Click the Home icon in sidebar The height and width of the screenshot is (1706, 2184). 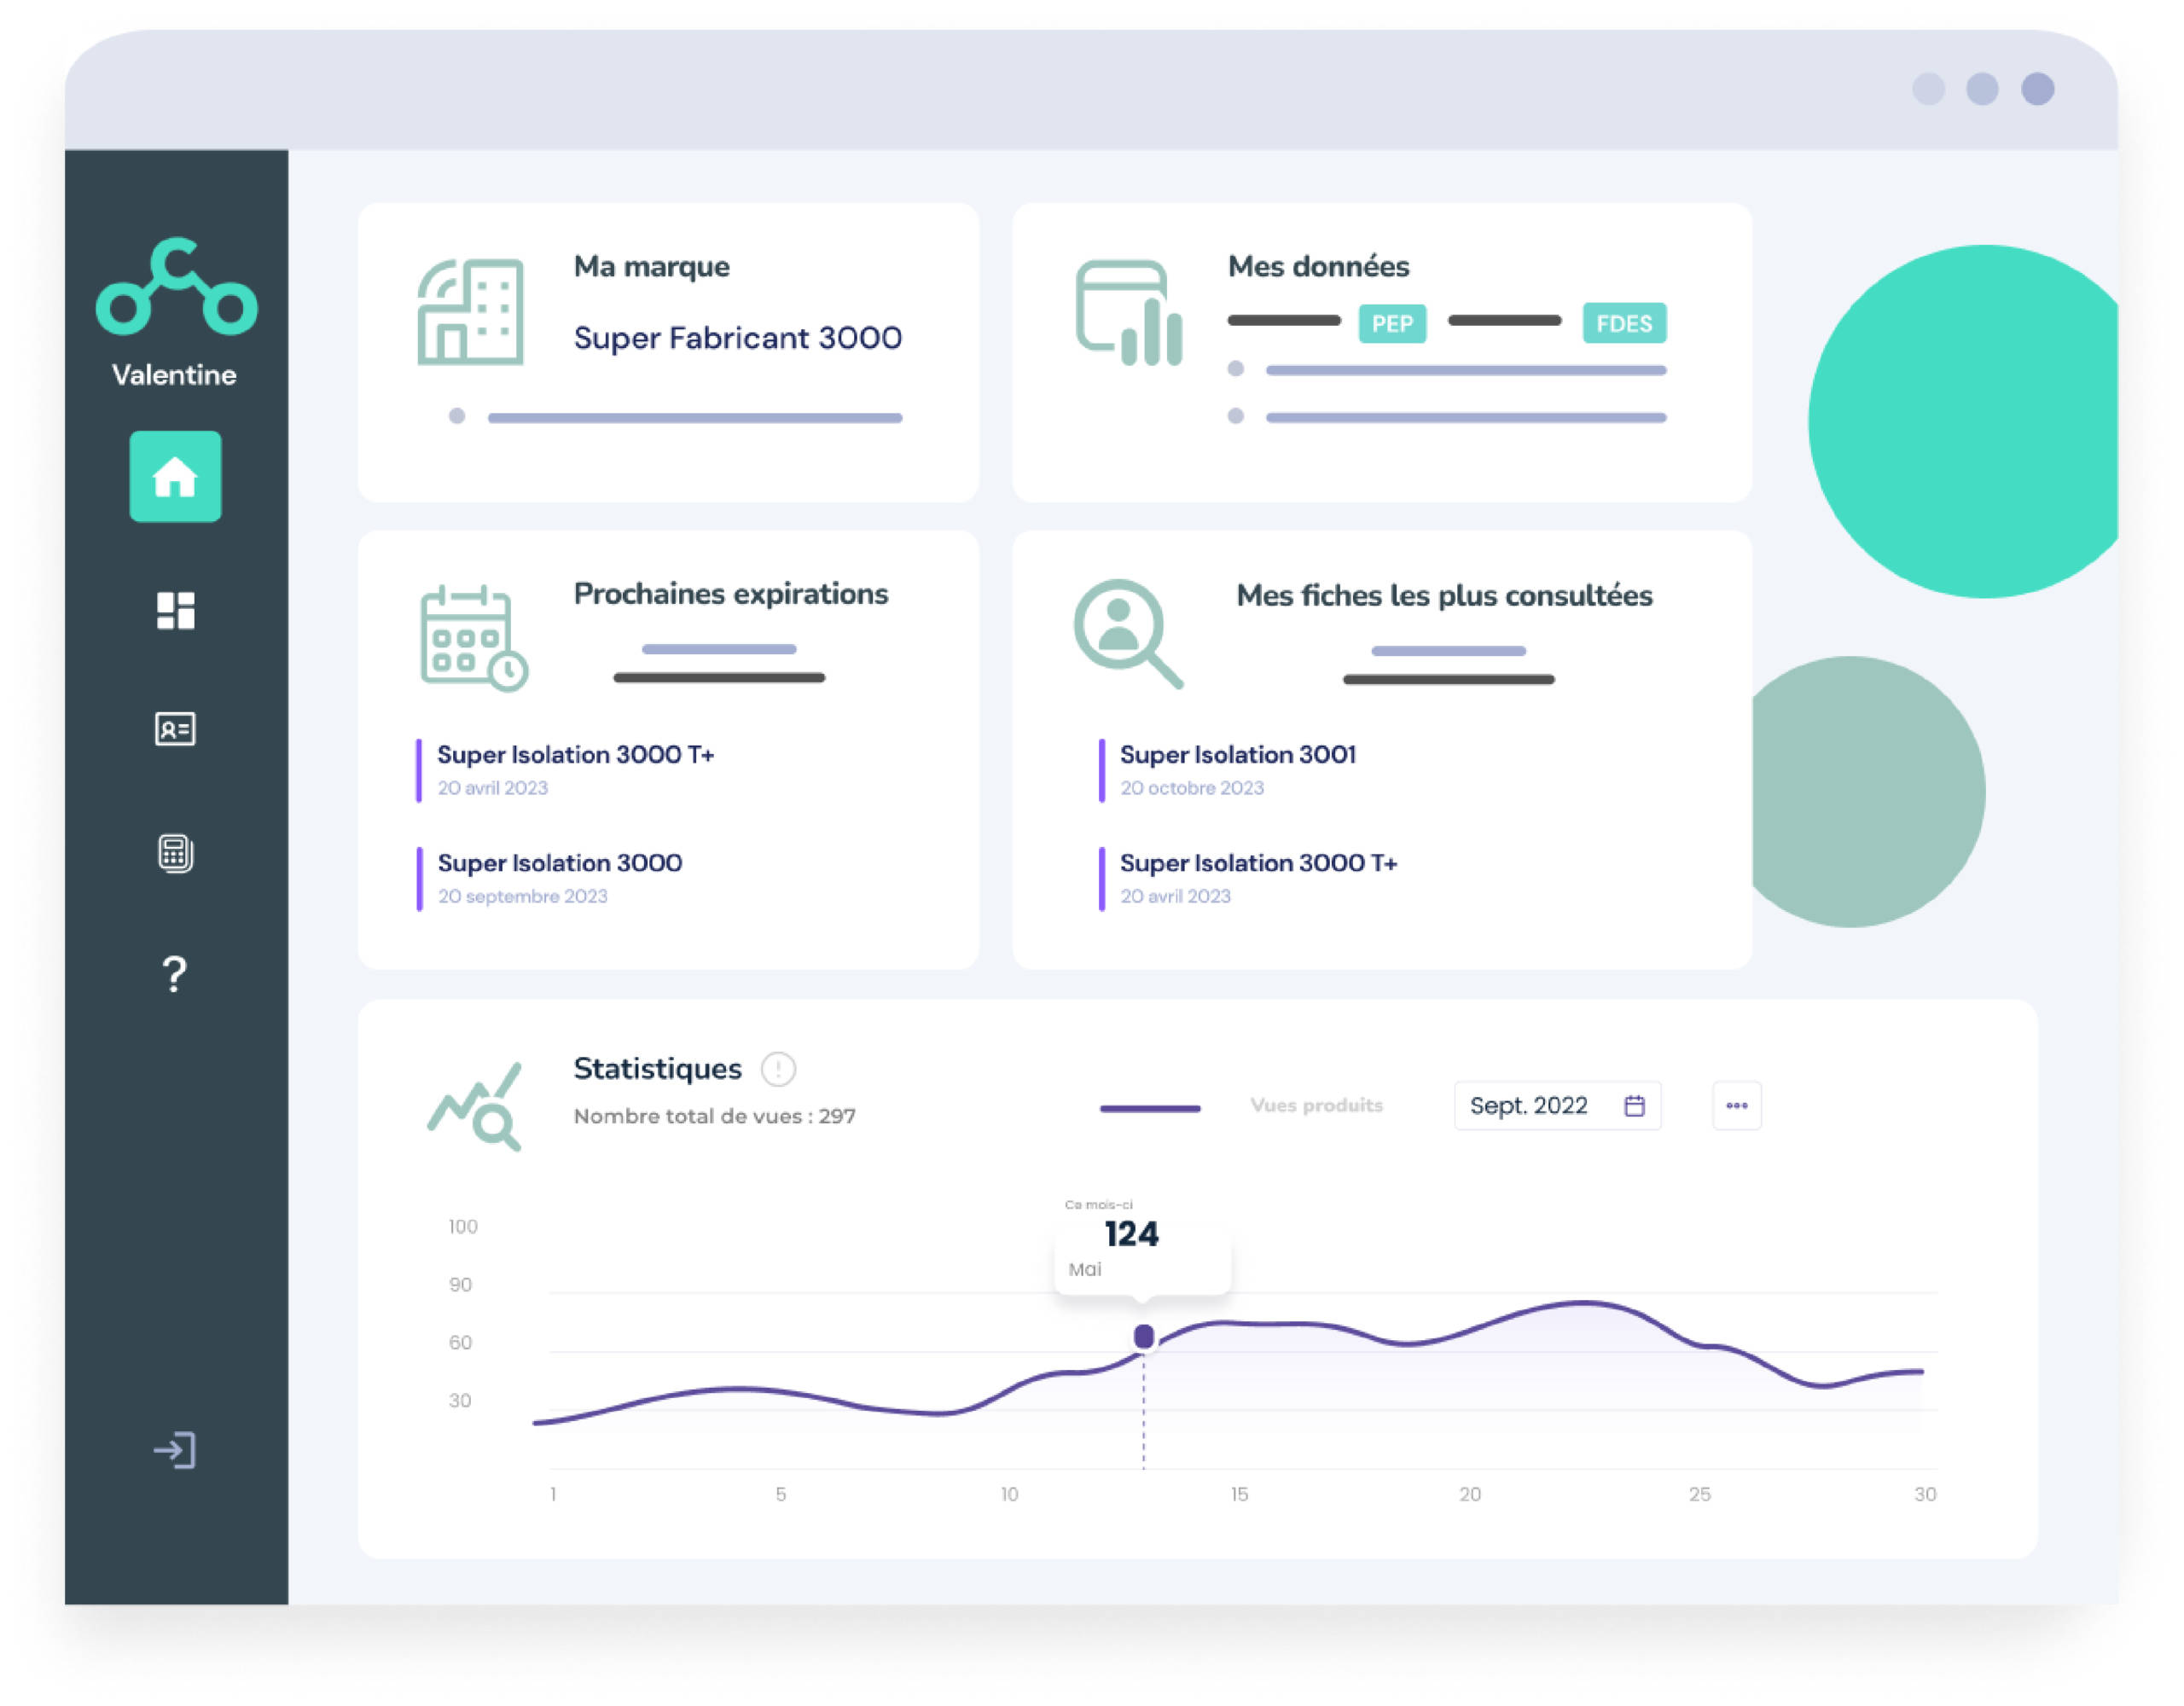[x=175, y=477]
